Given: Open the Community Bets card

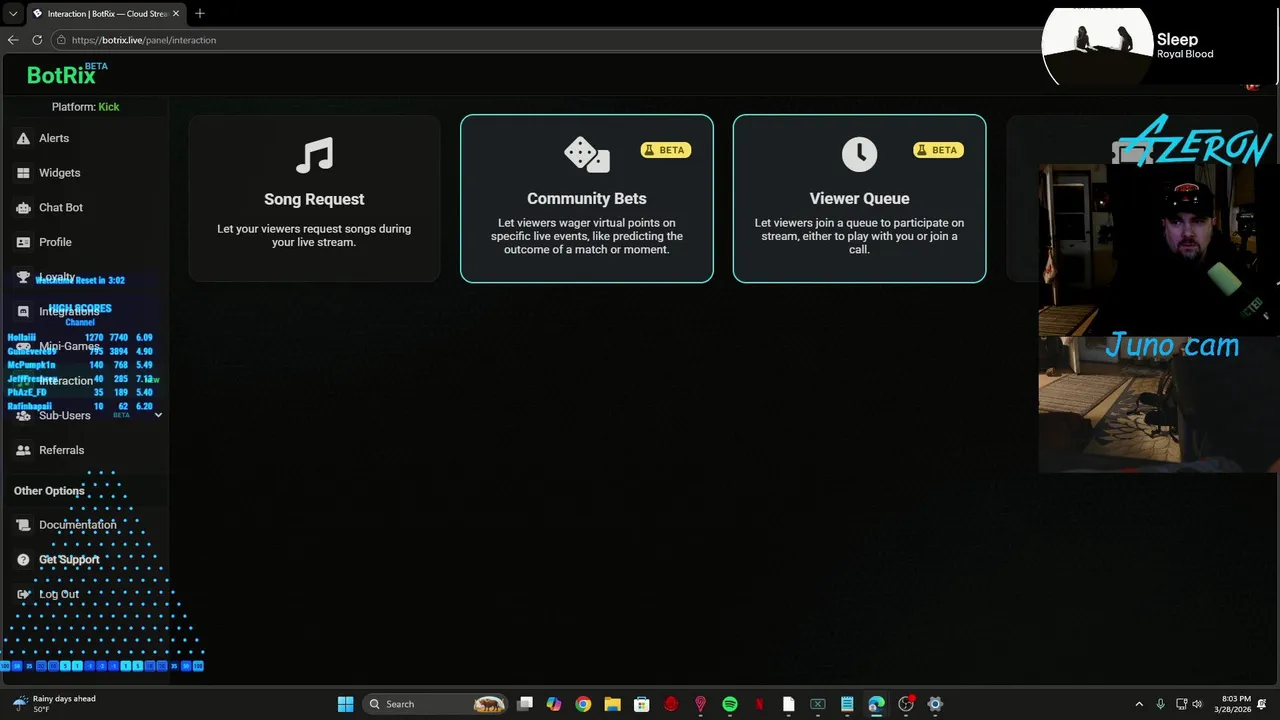Looking at the screenshot, I should click(x=587, y=198).
